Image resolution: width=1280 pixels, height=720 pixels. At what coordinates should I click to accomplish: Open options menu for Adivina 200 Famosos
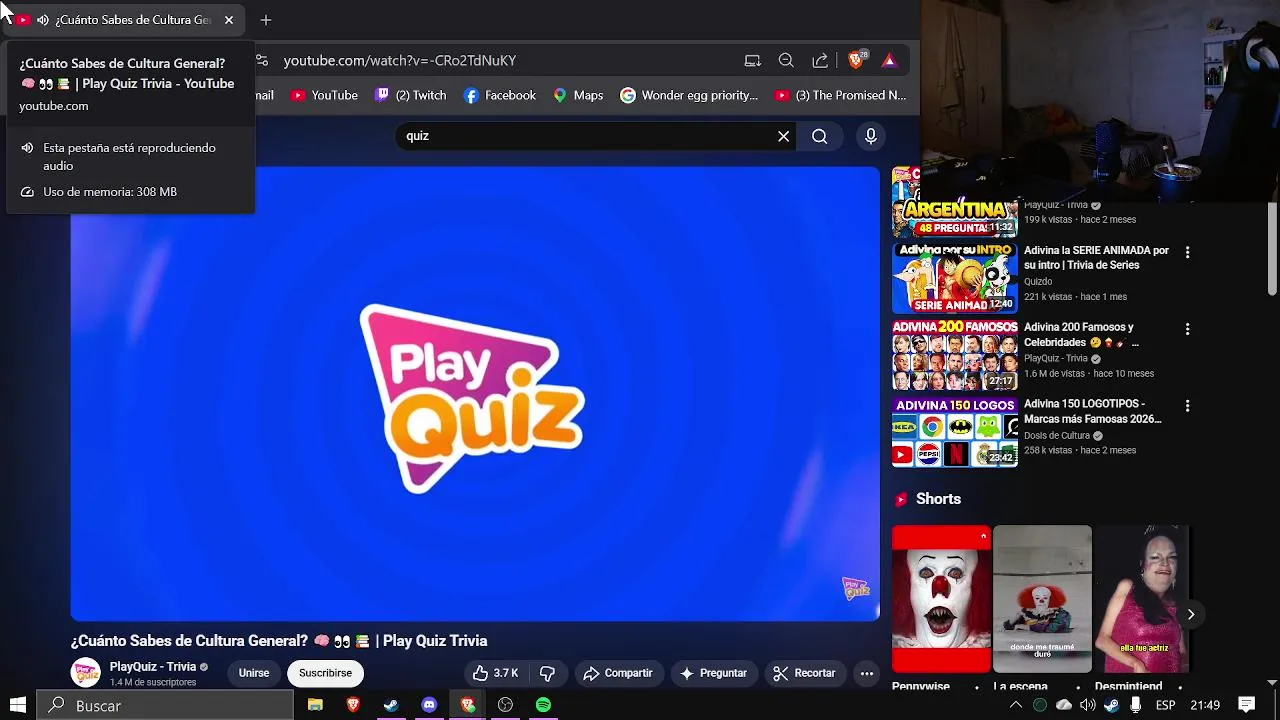coord(1187,329)
